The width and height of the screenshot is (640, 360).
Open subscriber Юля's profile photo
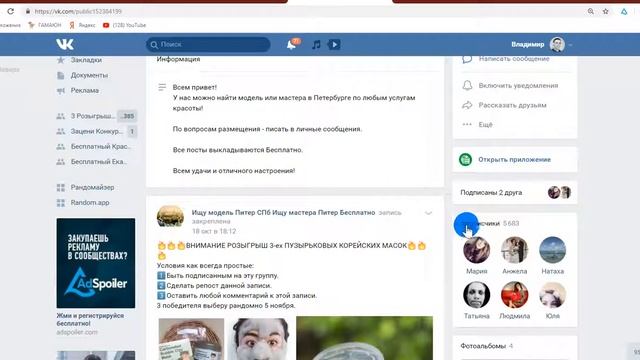(x=553, y=295)
